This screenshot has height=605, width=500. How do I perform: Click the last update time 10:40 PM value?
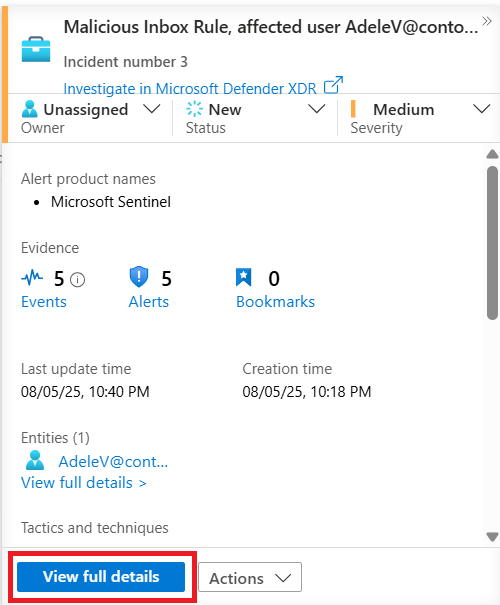tap(85, 392)
